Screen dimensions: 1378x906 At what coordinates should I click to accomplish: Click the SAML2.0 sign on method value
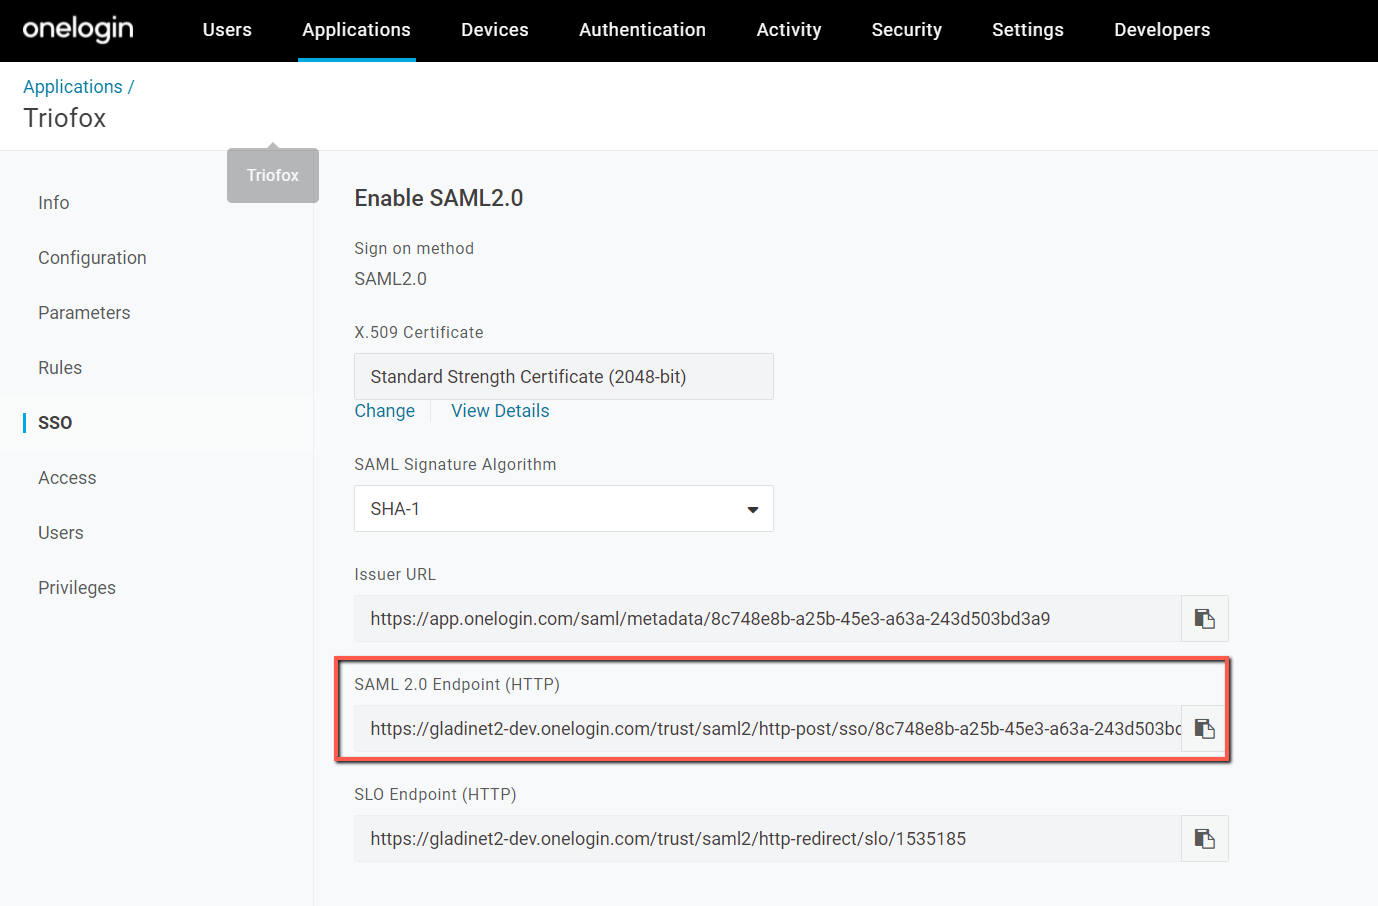[391, 279]
